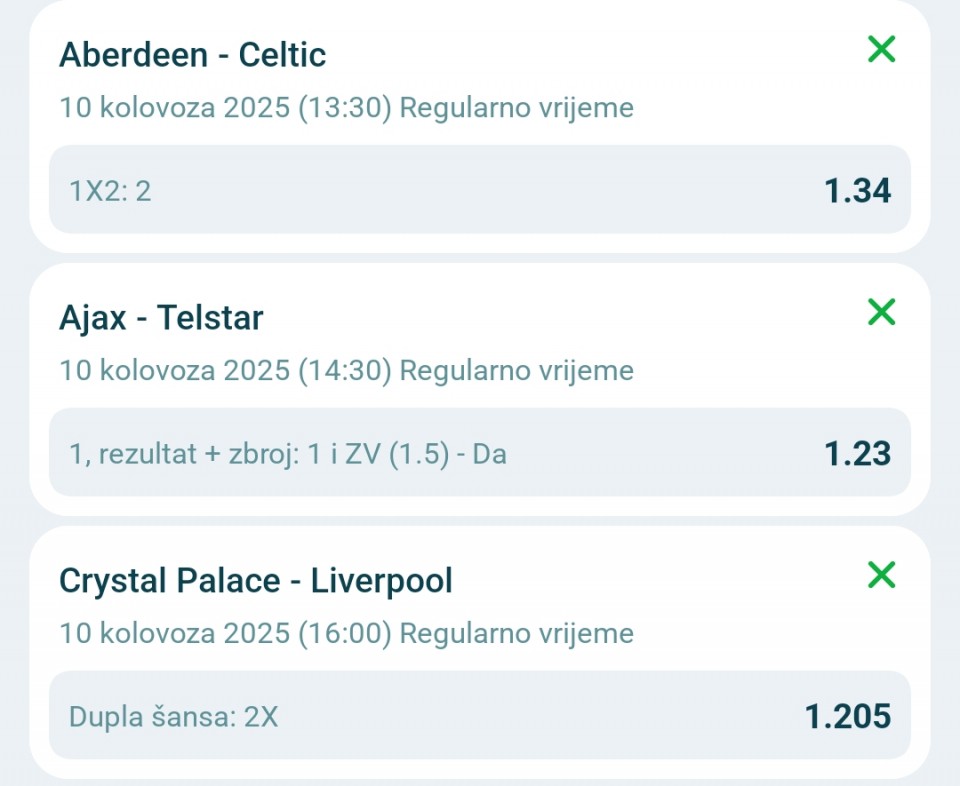Open the Crystal Palace - Liverpool match title

(x=255, y=580)
